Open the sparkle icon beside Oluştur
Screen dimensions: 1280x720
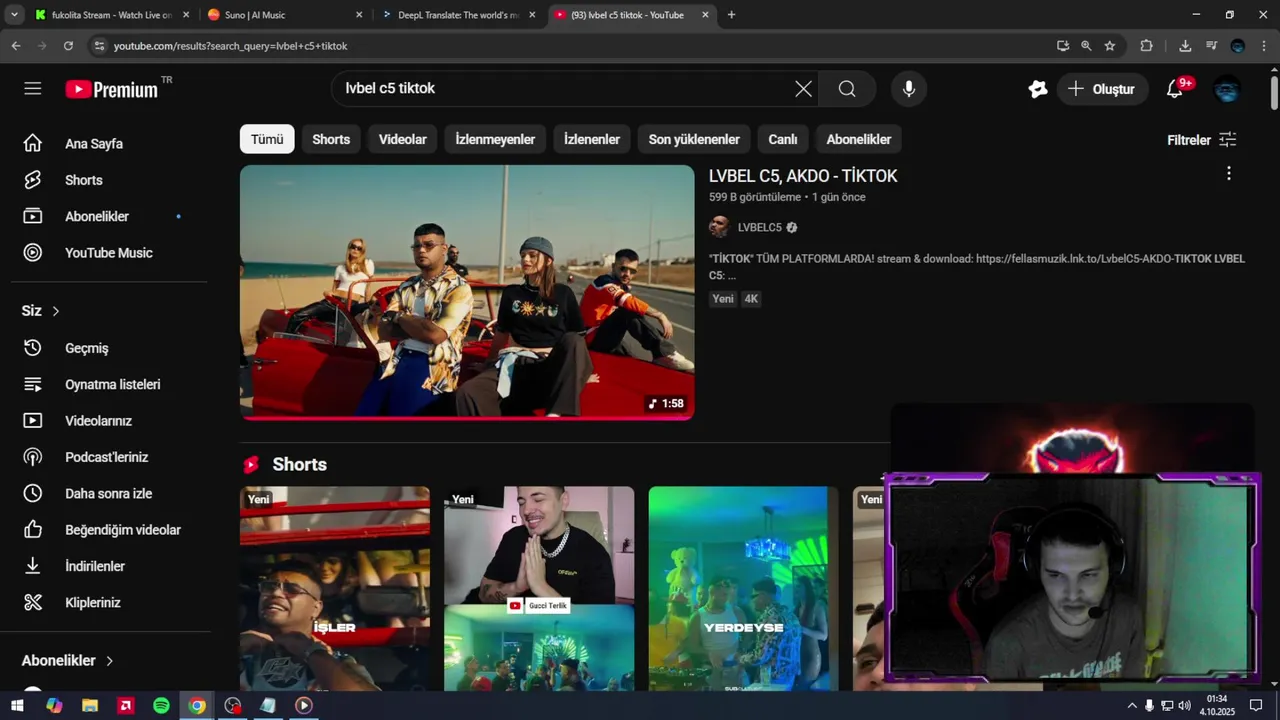click(x=1038, y=89)
